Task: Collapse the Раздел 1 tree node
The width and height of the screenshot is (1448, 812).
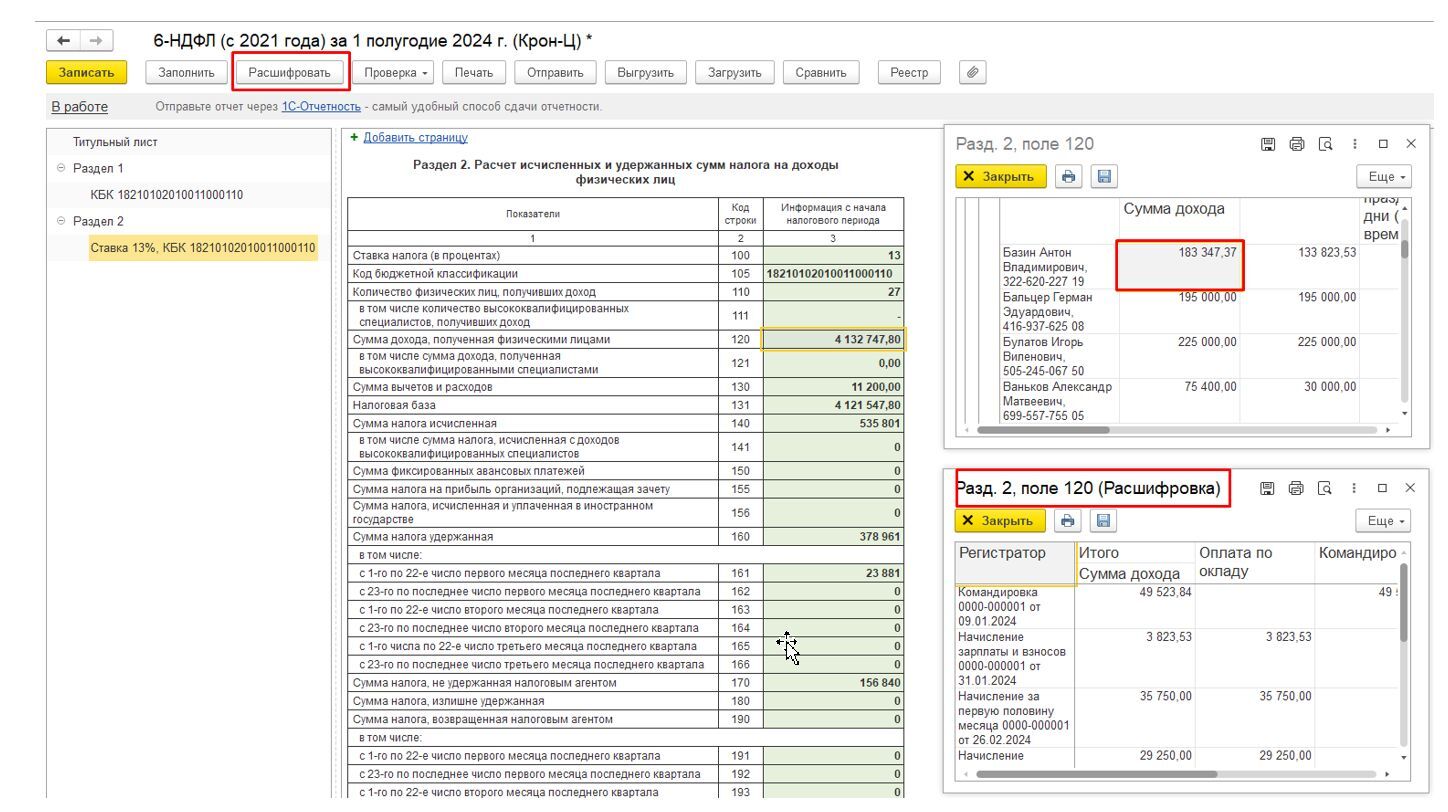Action: pyautogui.click(x=62, y=169)
